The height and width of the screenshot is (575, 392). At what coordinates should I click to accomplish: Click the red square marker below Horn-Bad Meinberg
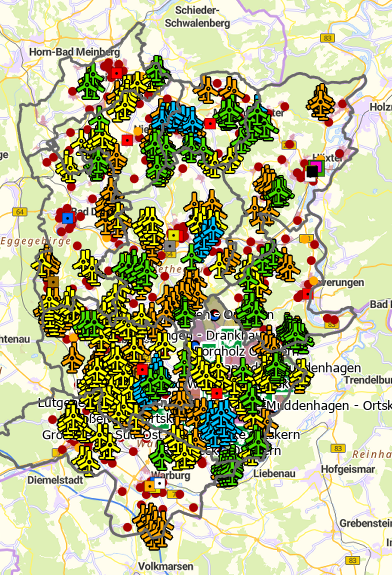(117, 73)
